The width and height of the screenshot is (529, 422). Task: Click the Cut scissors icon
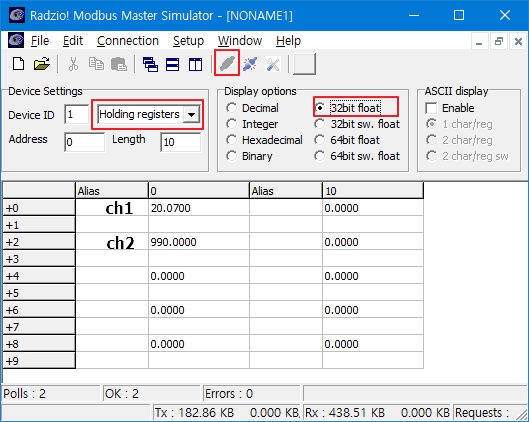[73, 64]
